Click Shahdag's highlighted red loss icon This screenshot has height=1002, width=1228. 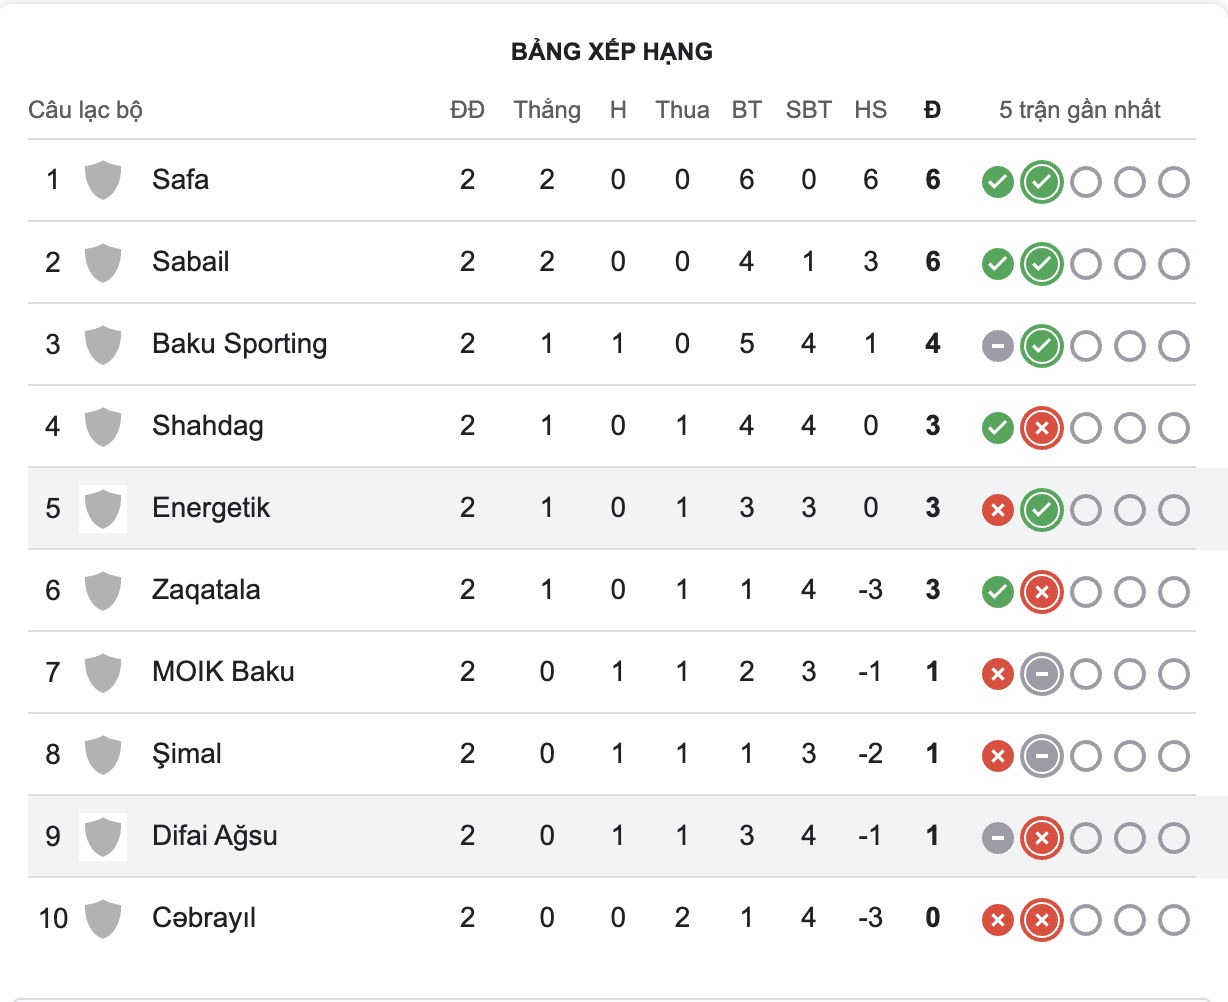point(1041,428)
